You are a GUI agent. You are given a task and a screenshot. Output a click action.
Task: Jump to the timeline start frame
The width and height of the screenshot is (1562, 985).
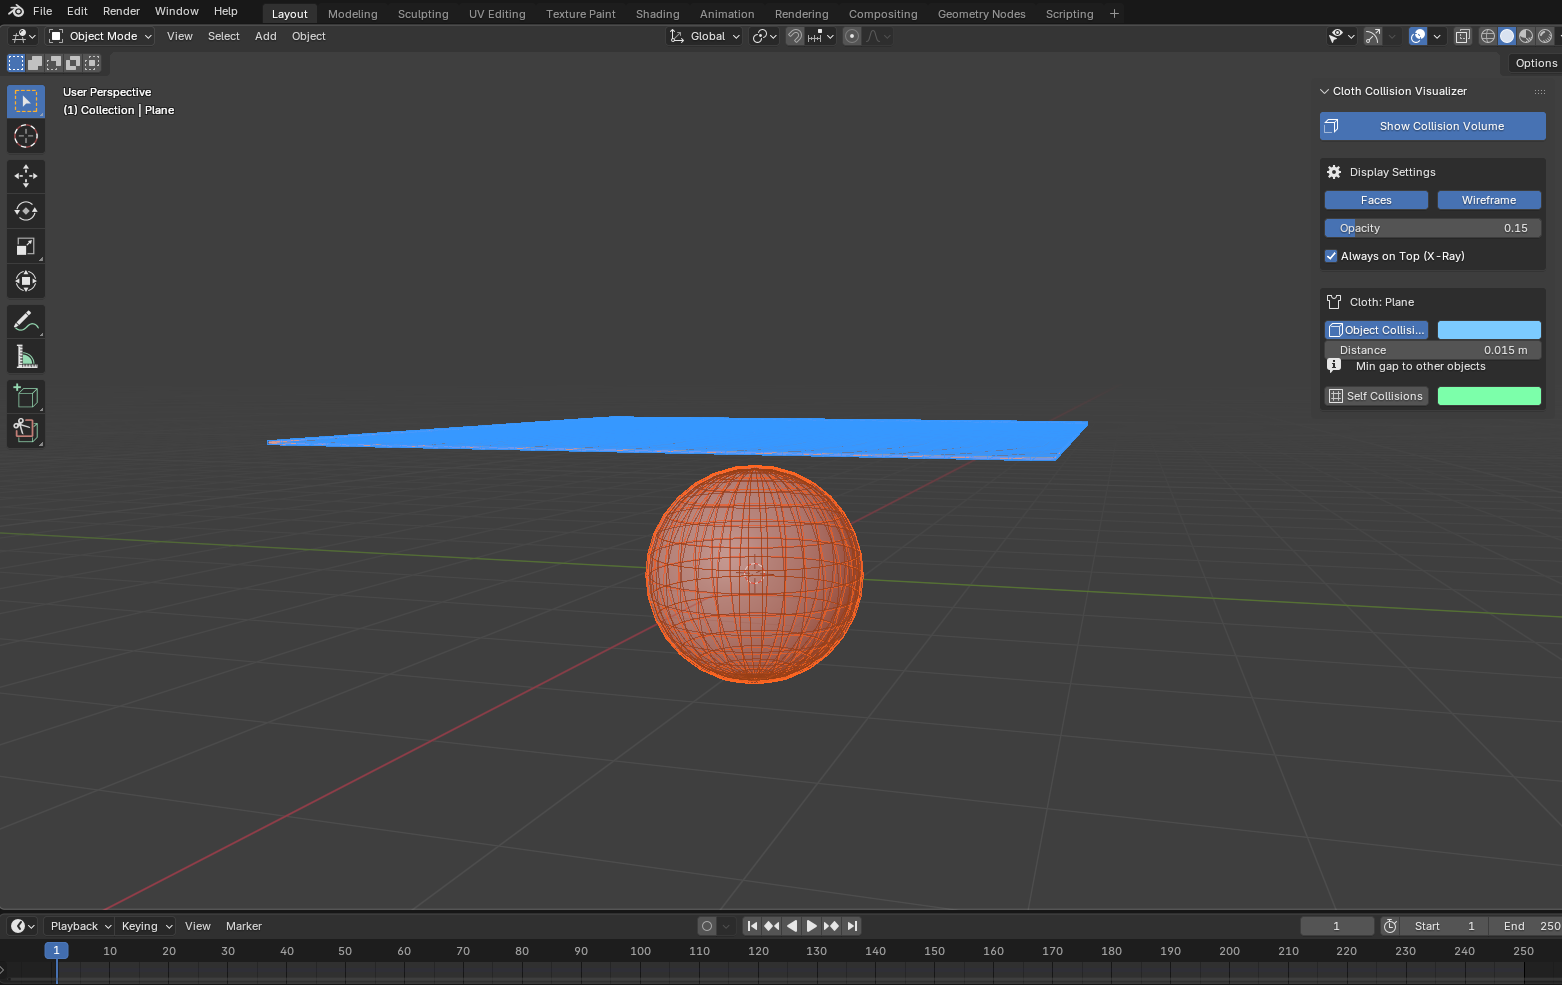coord(752,926)
